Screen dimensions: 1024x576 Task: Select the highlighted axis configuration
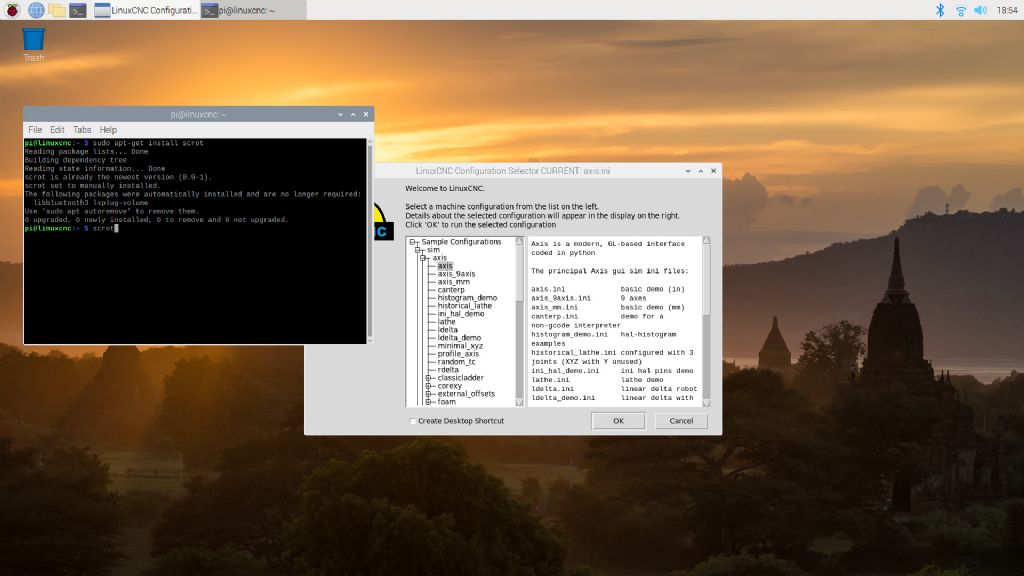tap(445, 266)
